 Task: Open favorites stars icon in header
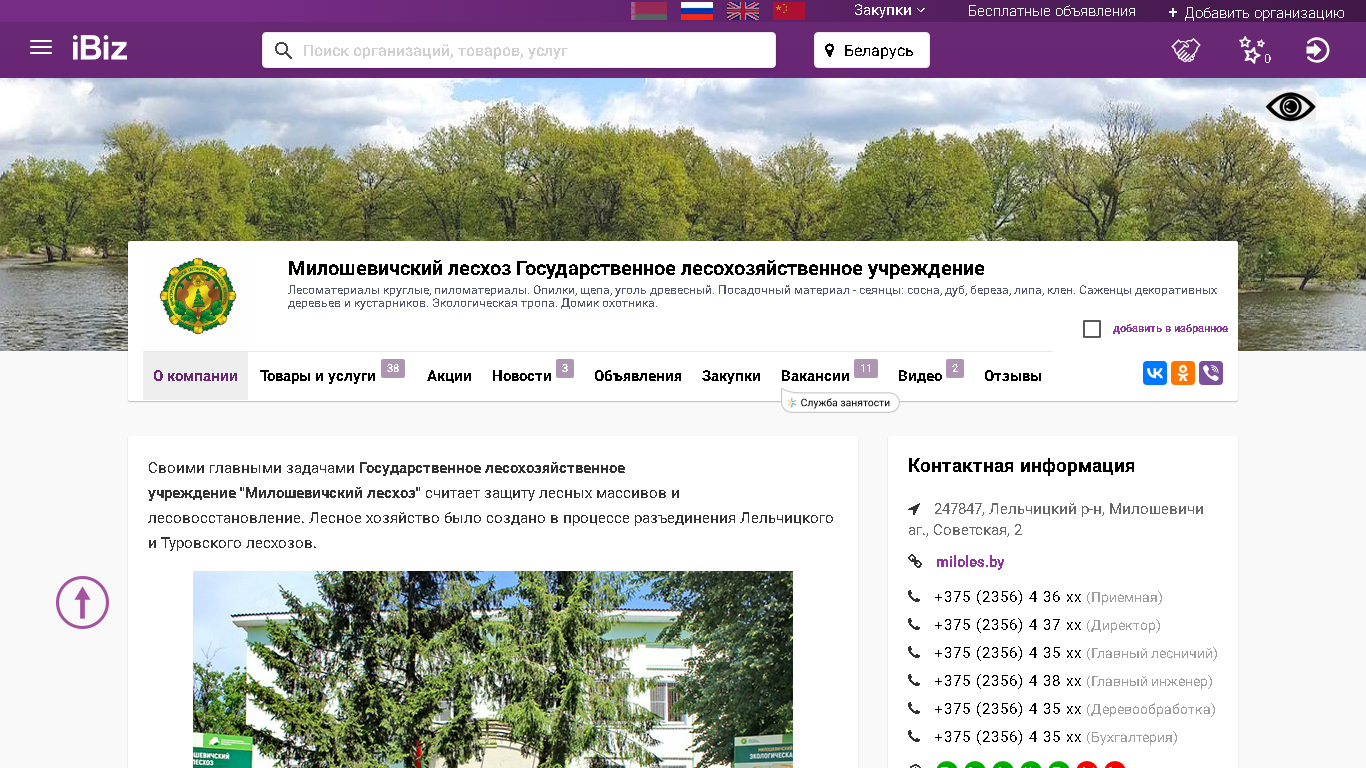[1253, 50]
